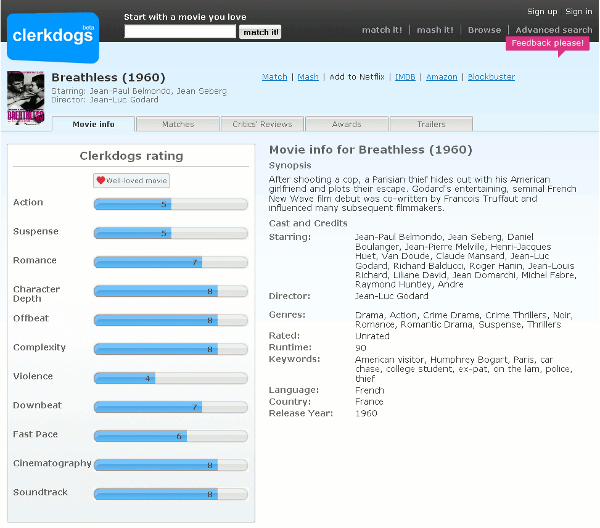The width and height of the screenshot is (600, 528).
Task: Switch to the Movie info tab
Action: 93,124
